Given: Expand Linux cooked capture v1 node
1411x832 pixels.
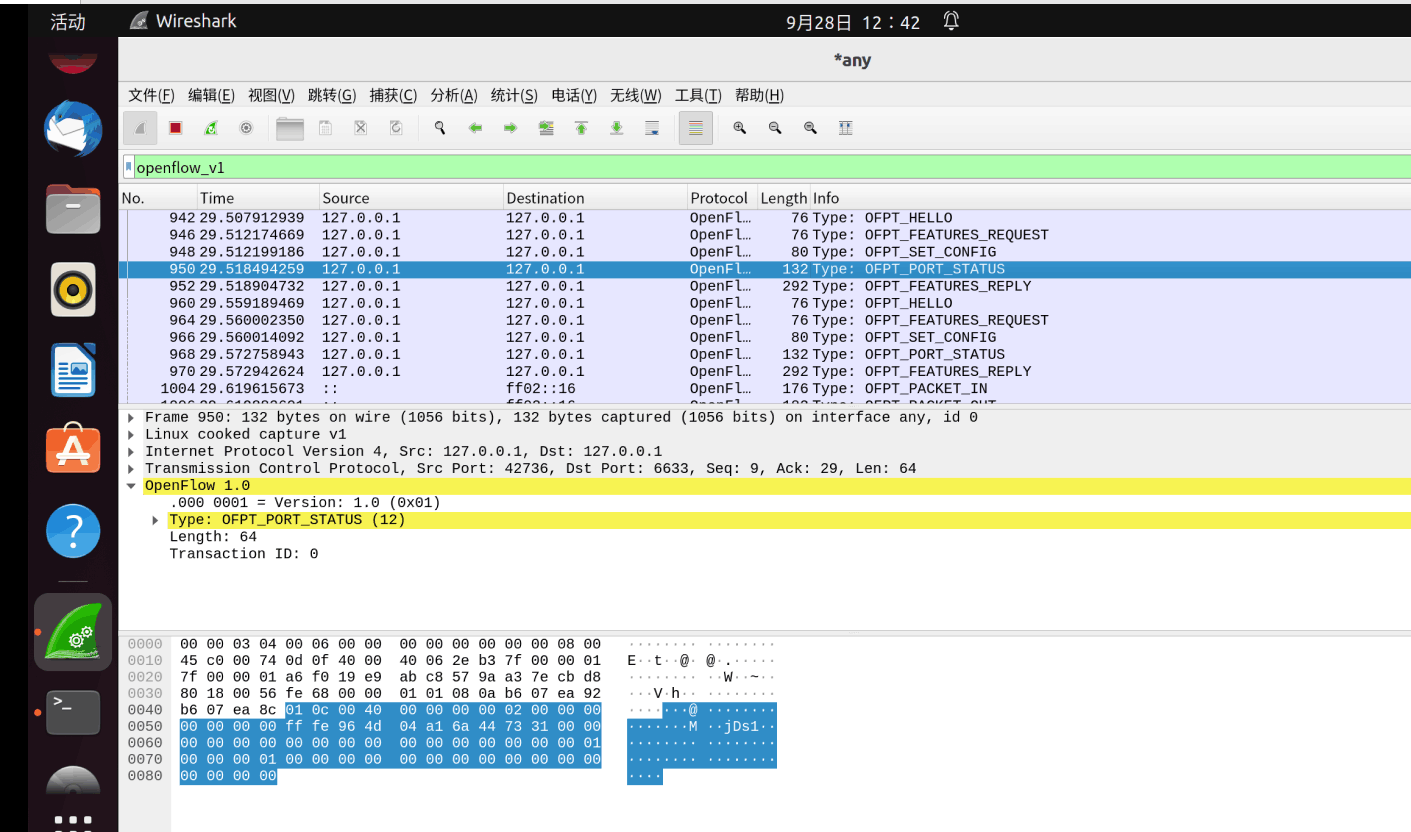Looking at the screenshot, I should 131,434.
